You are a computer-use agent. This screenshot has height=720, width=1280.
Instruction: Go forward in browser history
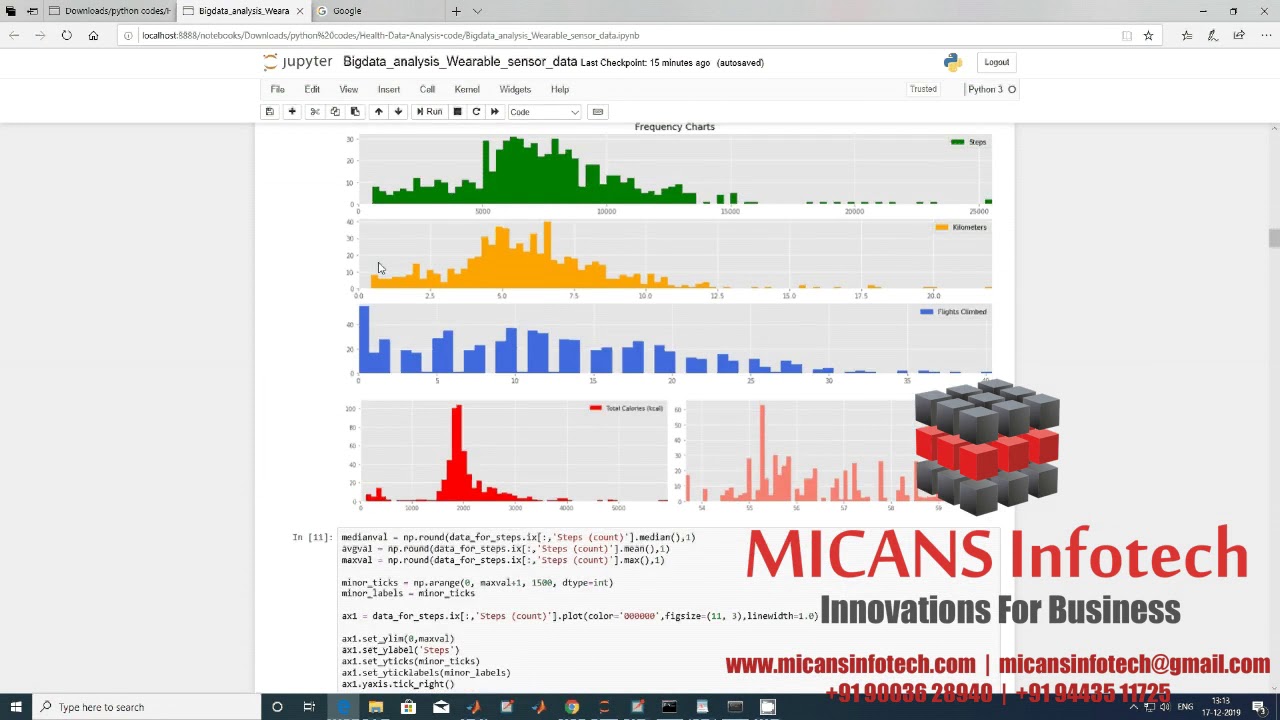pos(40,35)
